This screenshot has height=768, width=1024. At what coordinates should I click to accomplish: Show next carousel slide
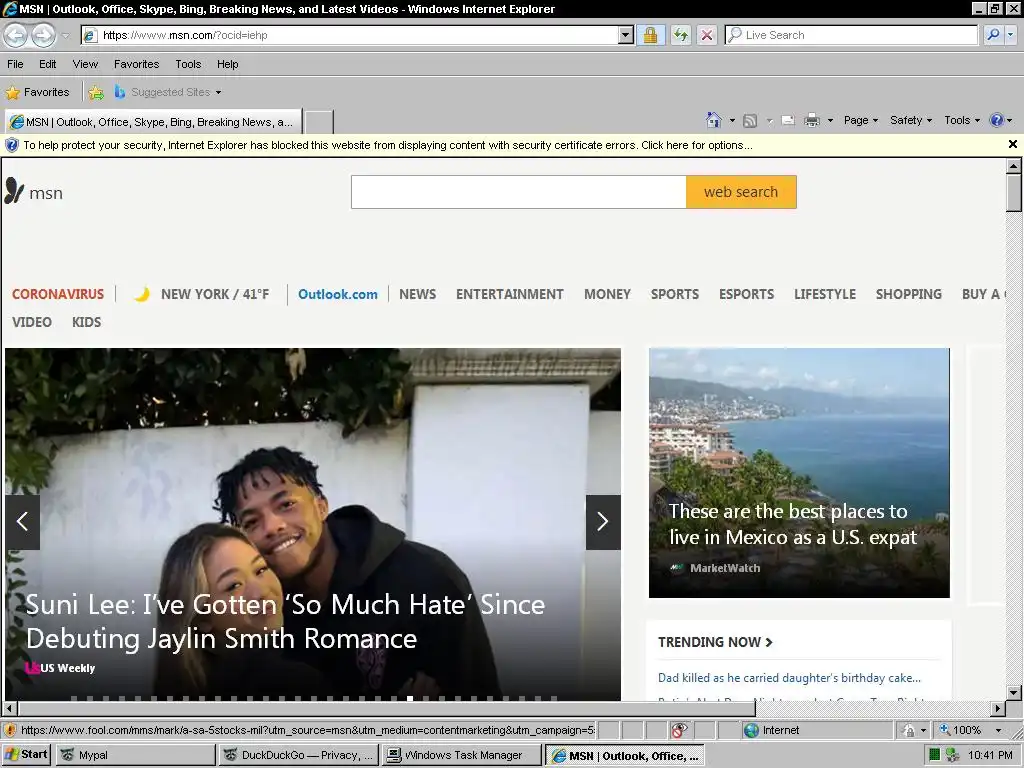pos(603,522)
